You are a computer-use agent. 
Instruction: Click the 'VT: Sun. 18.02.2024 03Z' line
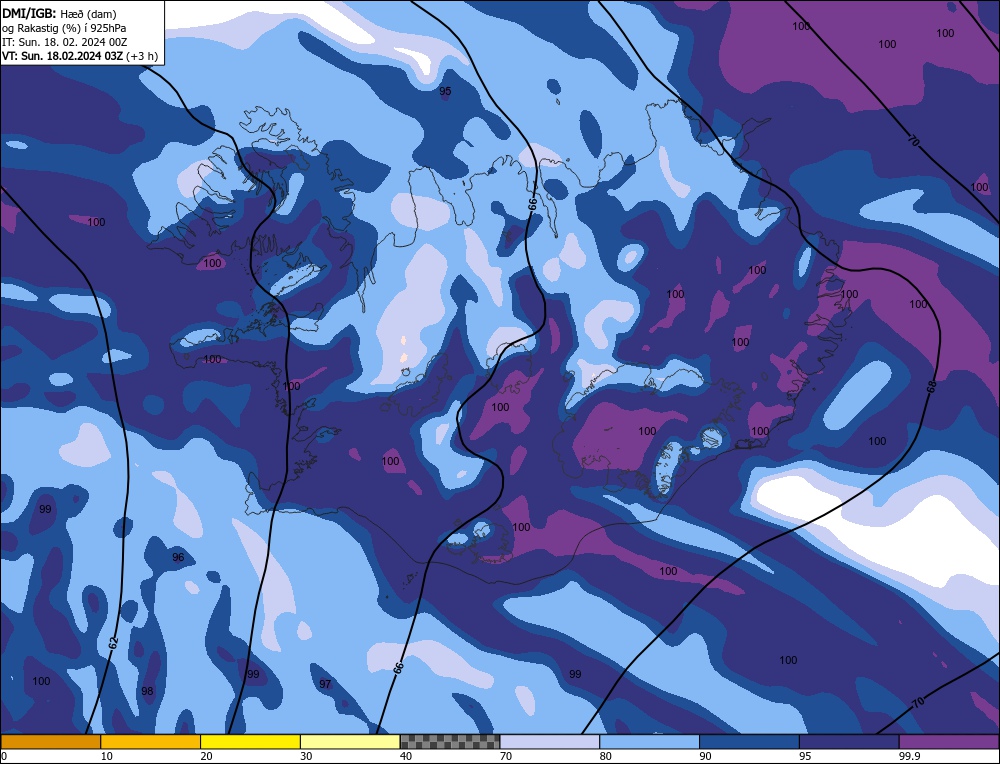62,55
